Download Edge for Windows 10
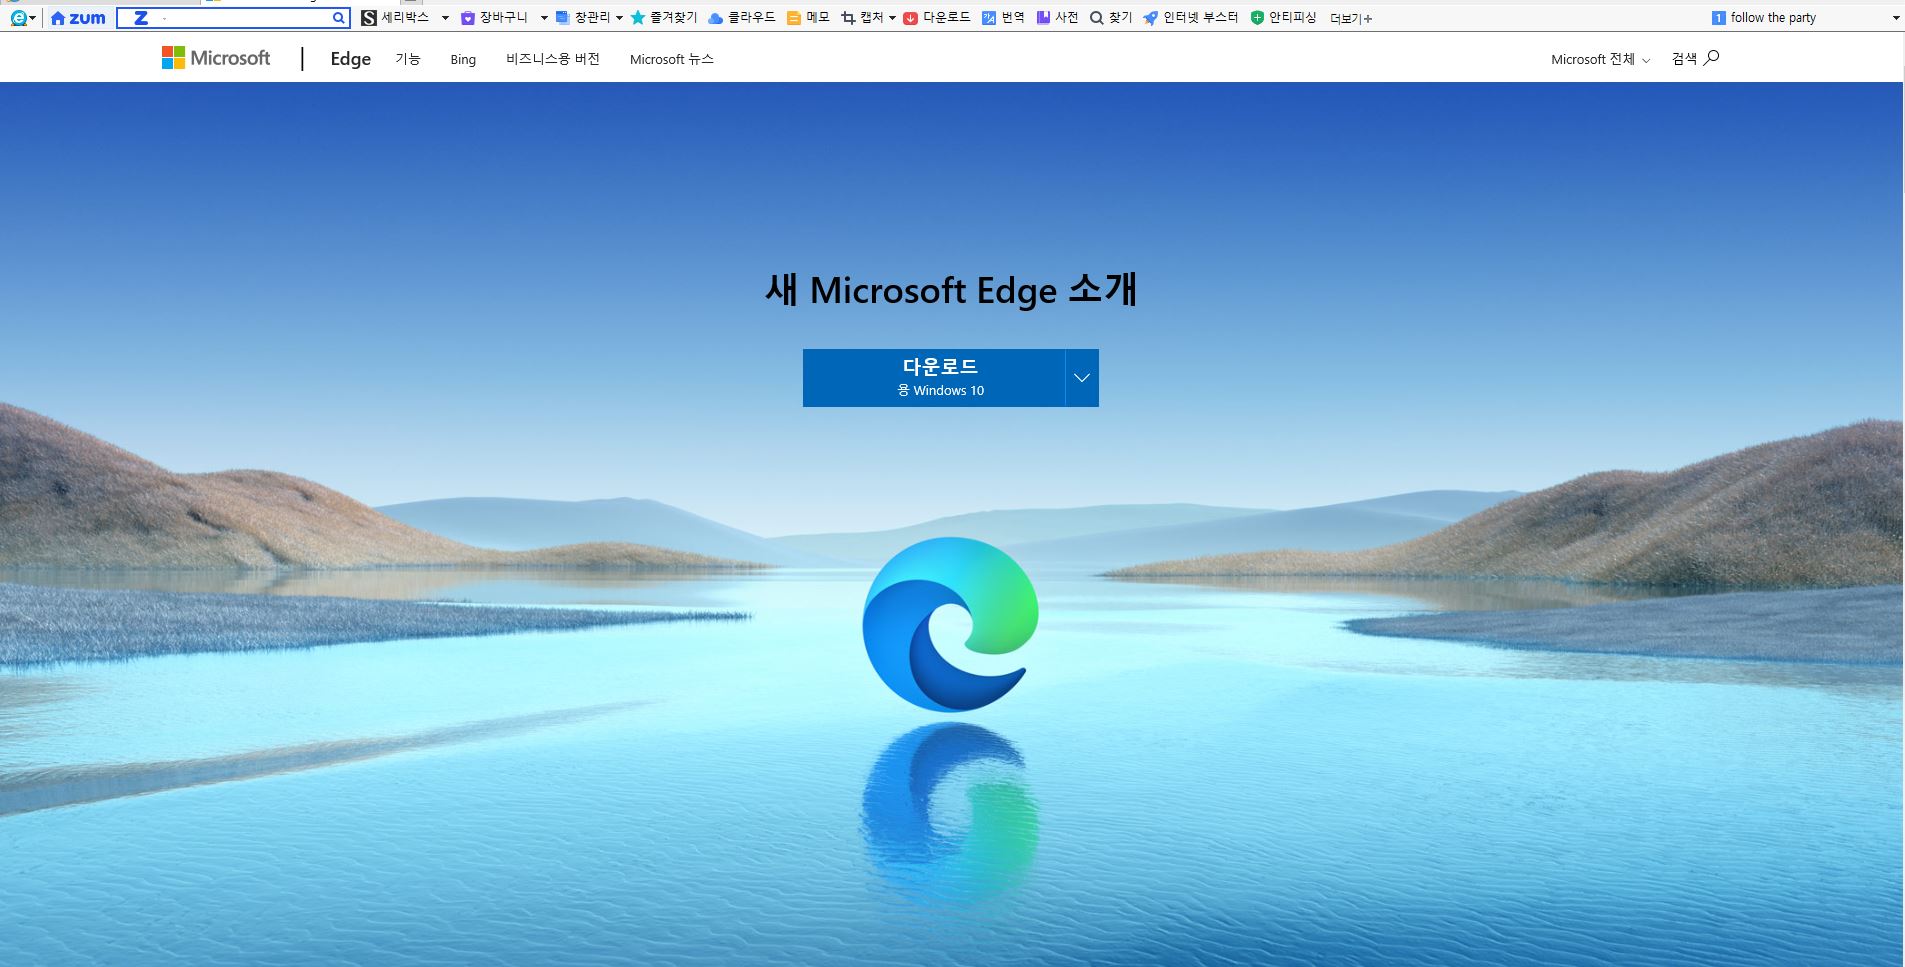 pyautogui.click(x=934, y=378)
